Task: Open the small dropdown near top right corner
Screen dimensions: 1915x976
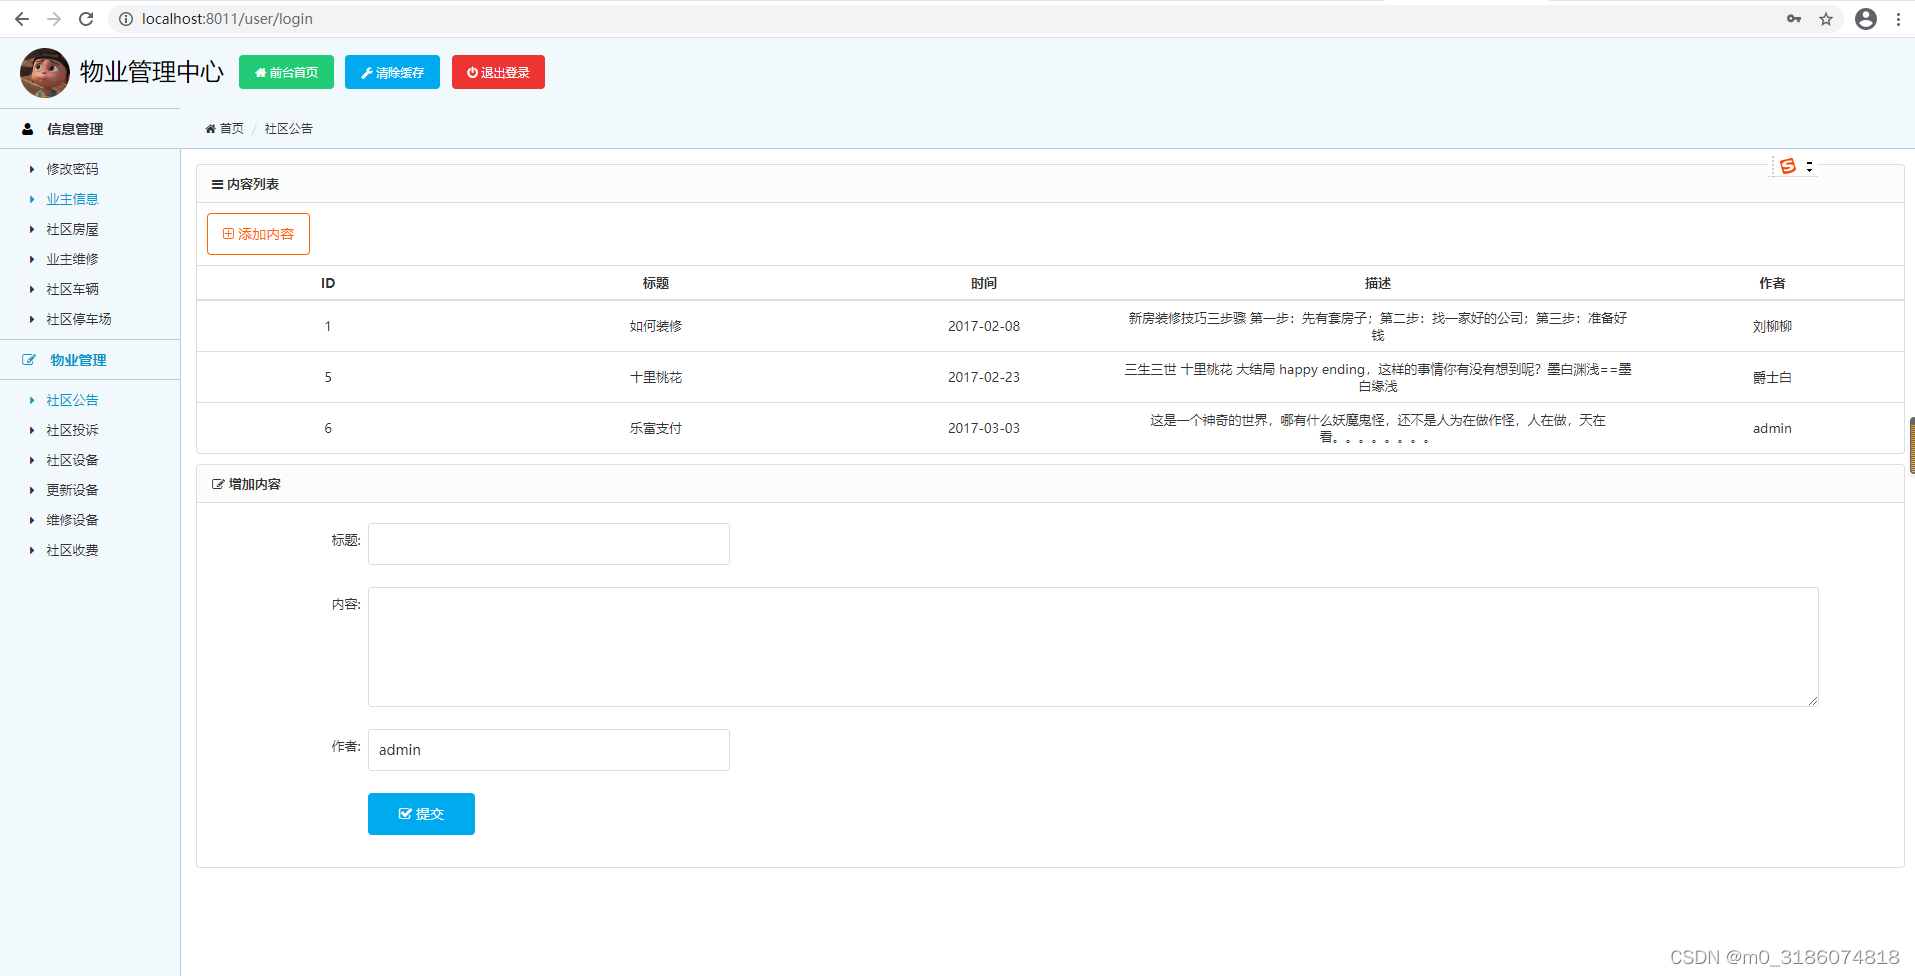Action: (x=1810, y=166)
